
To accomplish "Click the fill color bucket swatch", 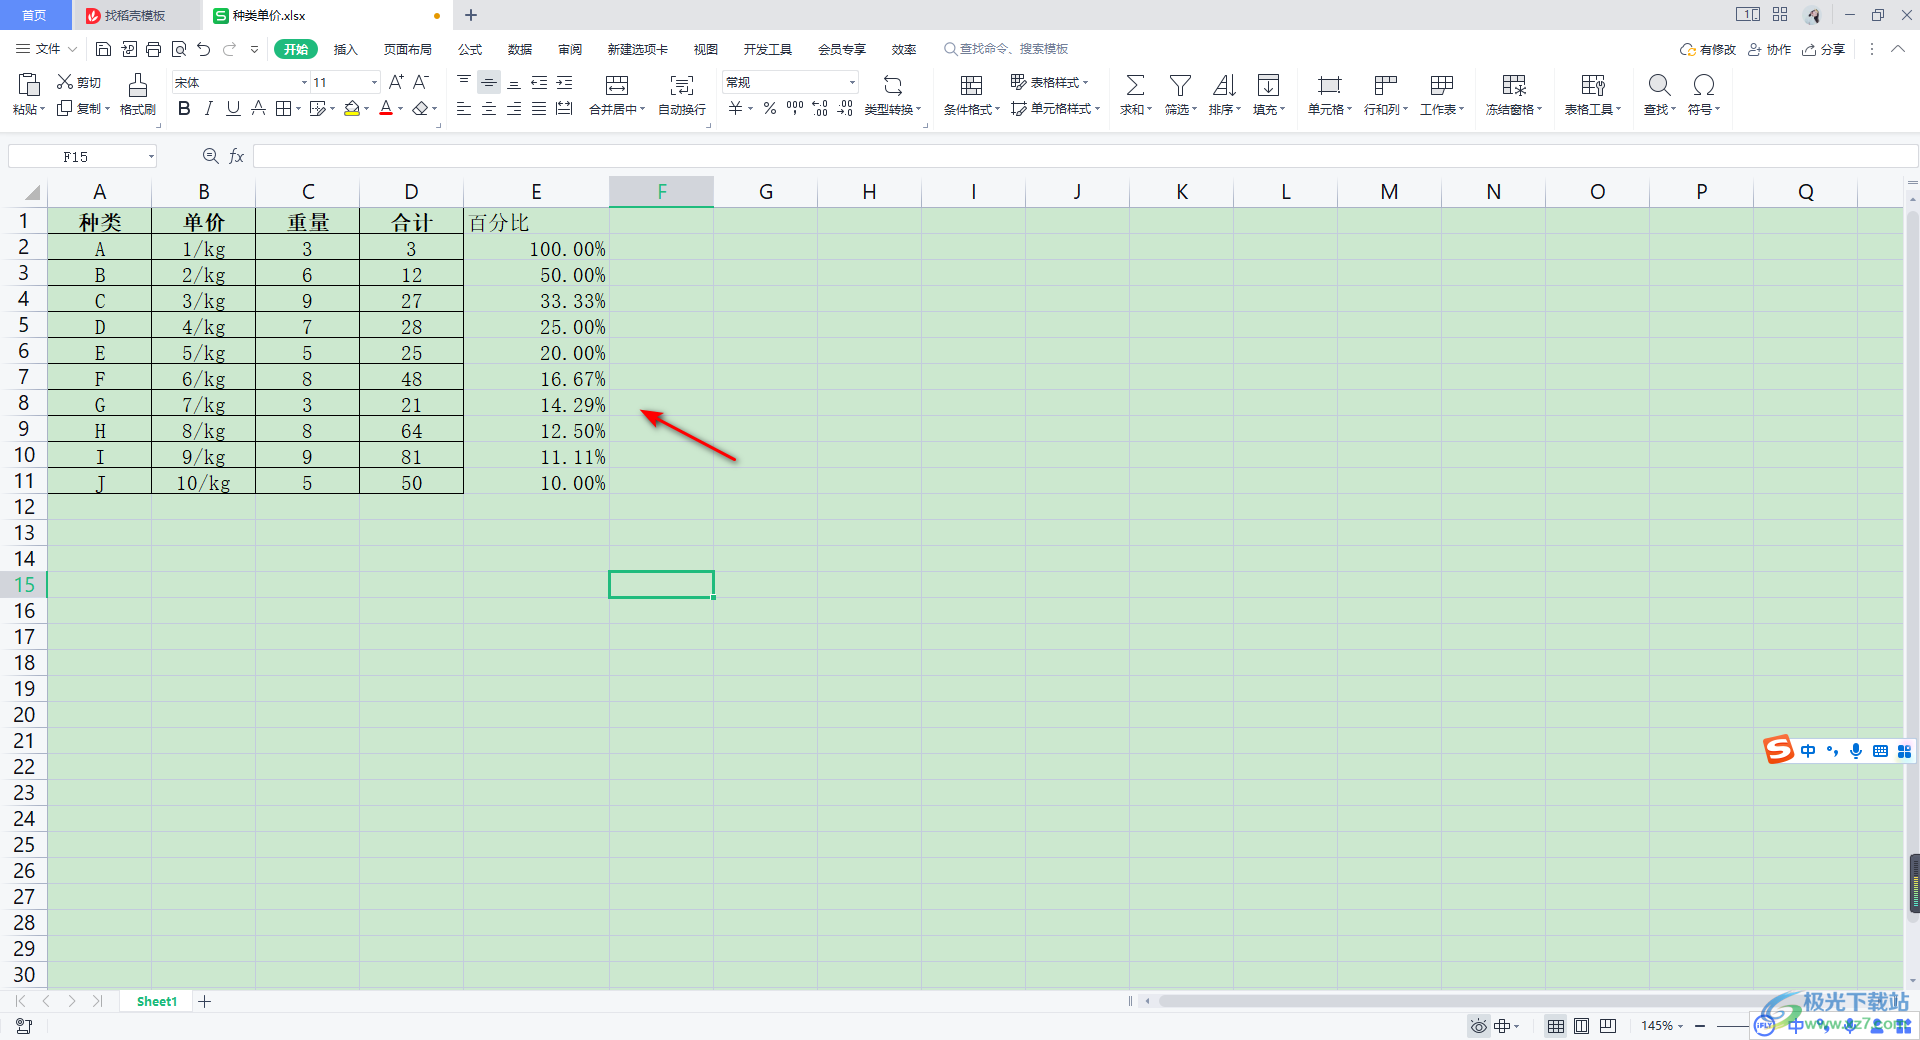I will click(x=352, y=108).
